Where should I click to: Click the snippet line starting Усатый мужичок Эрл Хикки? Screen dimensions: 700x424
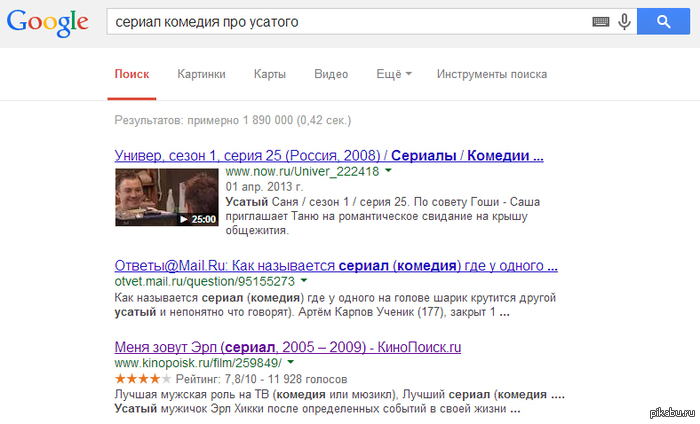[x=317, y=409]
